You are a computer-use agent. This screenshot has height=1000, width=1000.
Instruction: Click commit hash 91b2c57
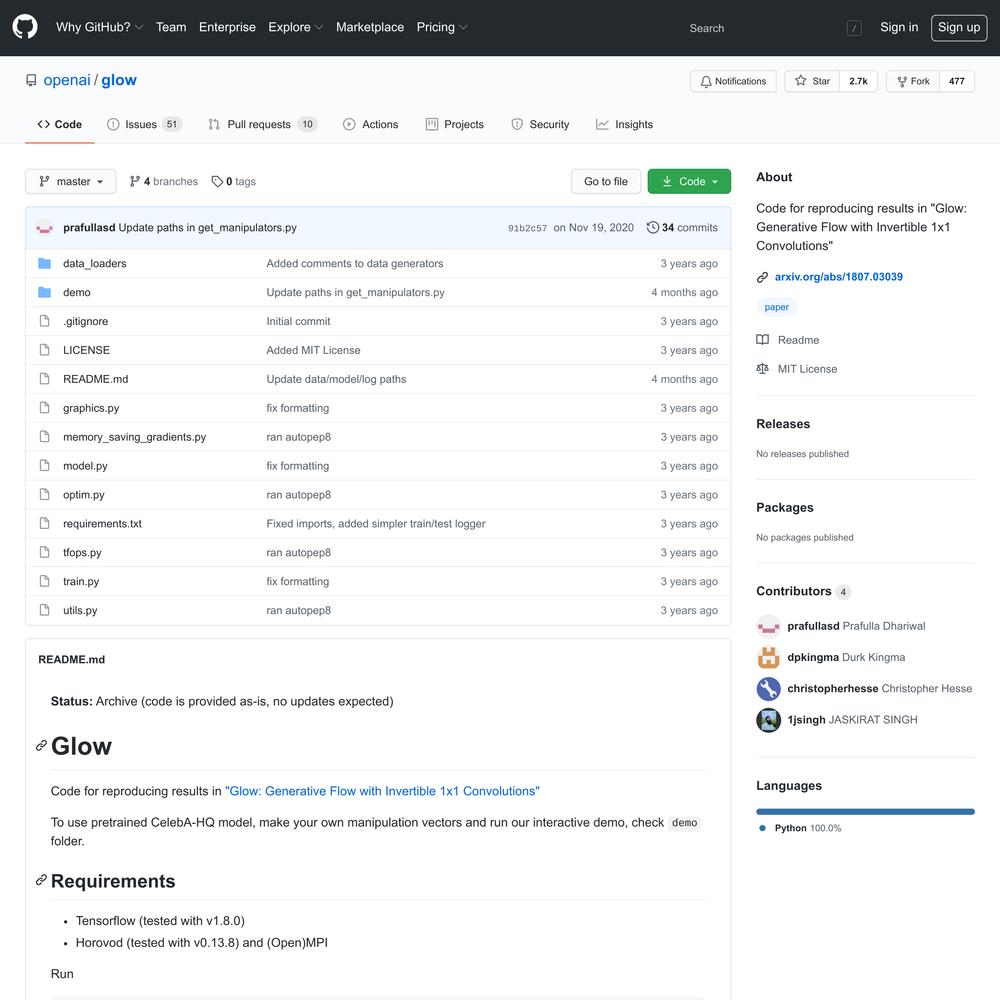click(x=527, y=228)
